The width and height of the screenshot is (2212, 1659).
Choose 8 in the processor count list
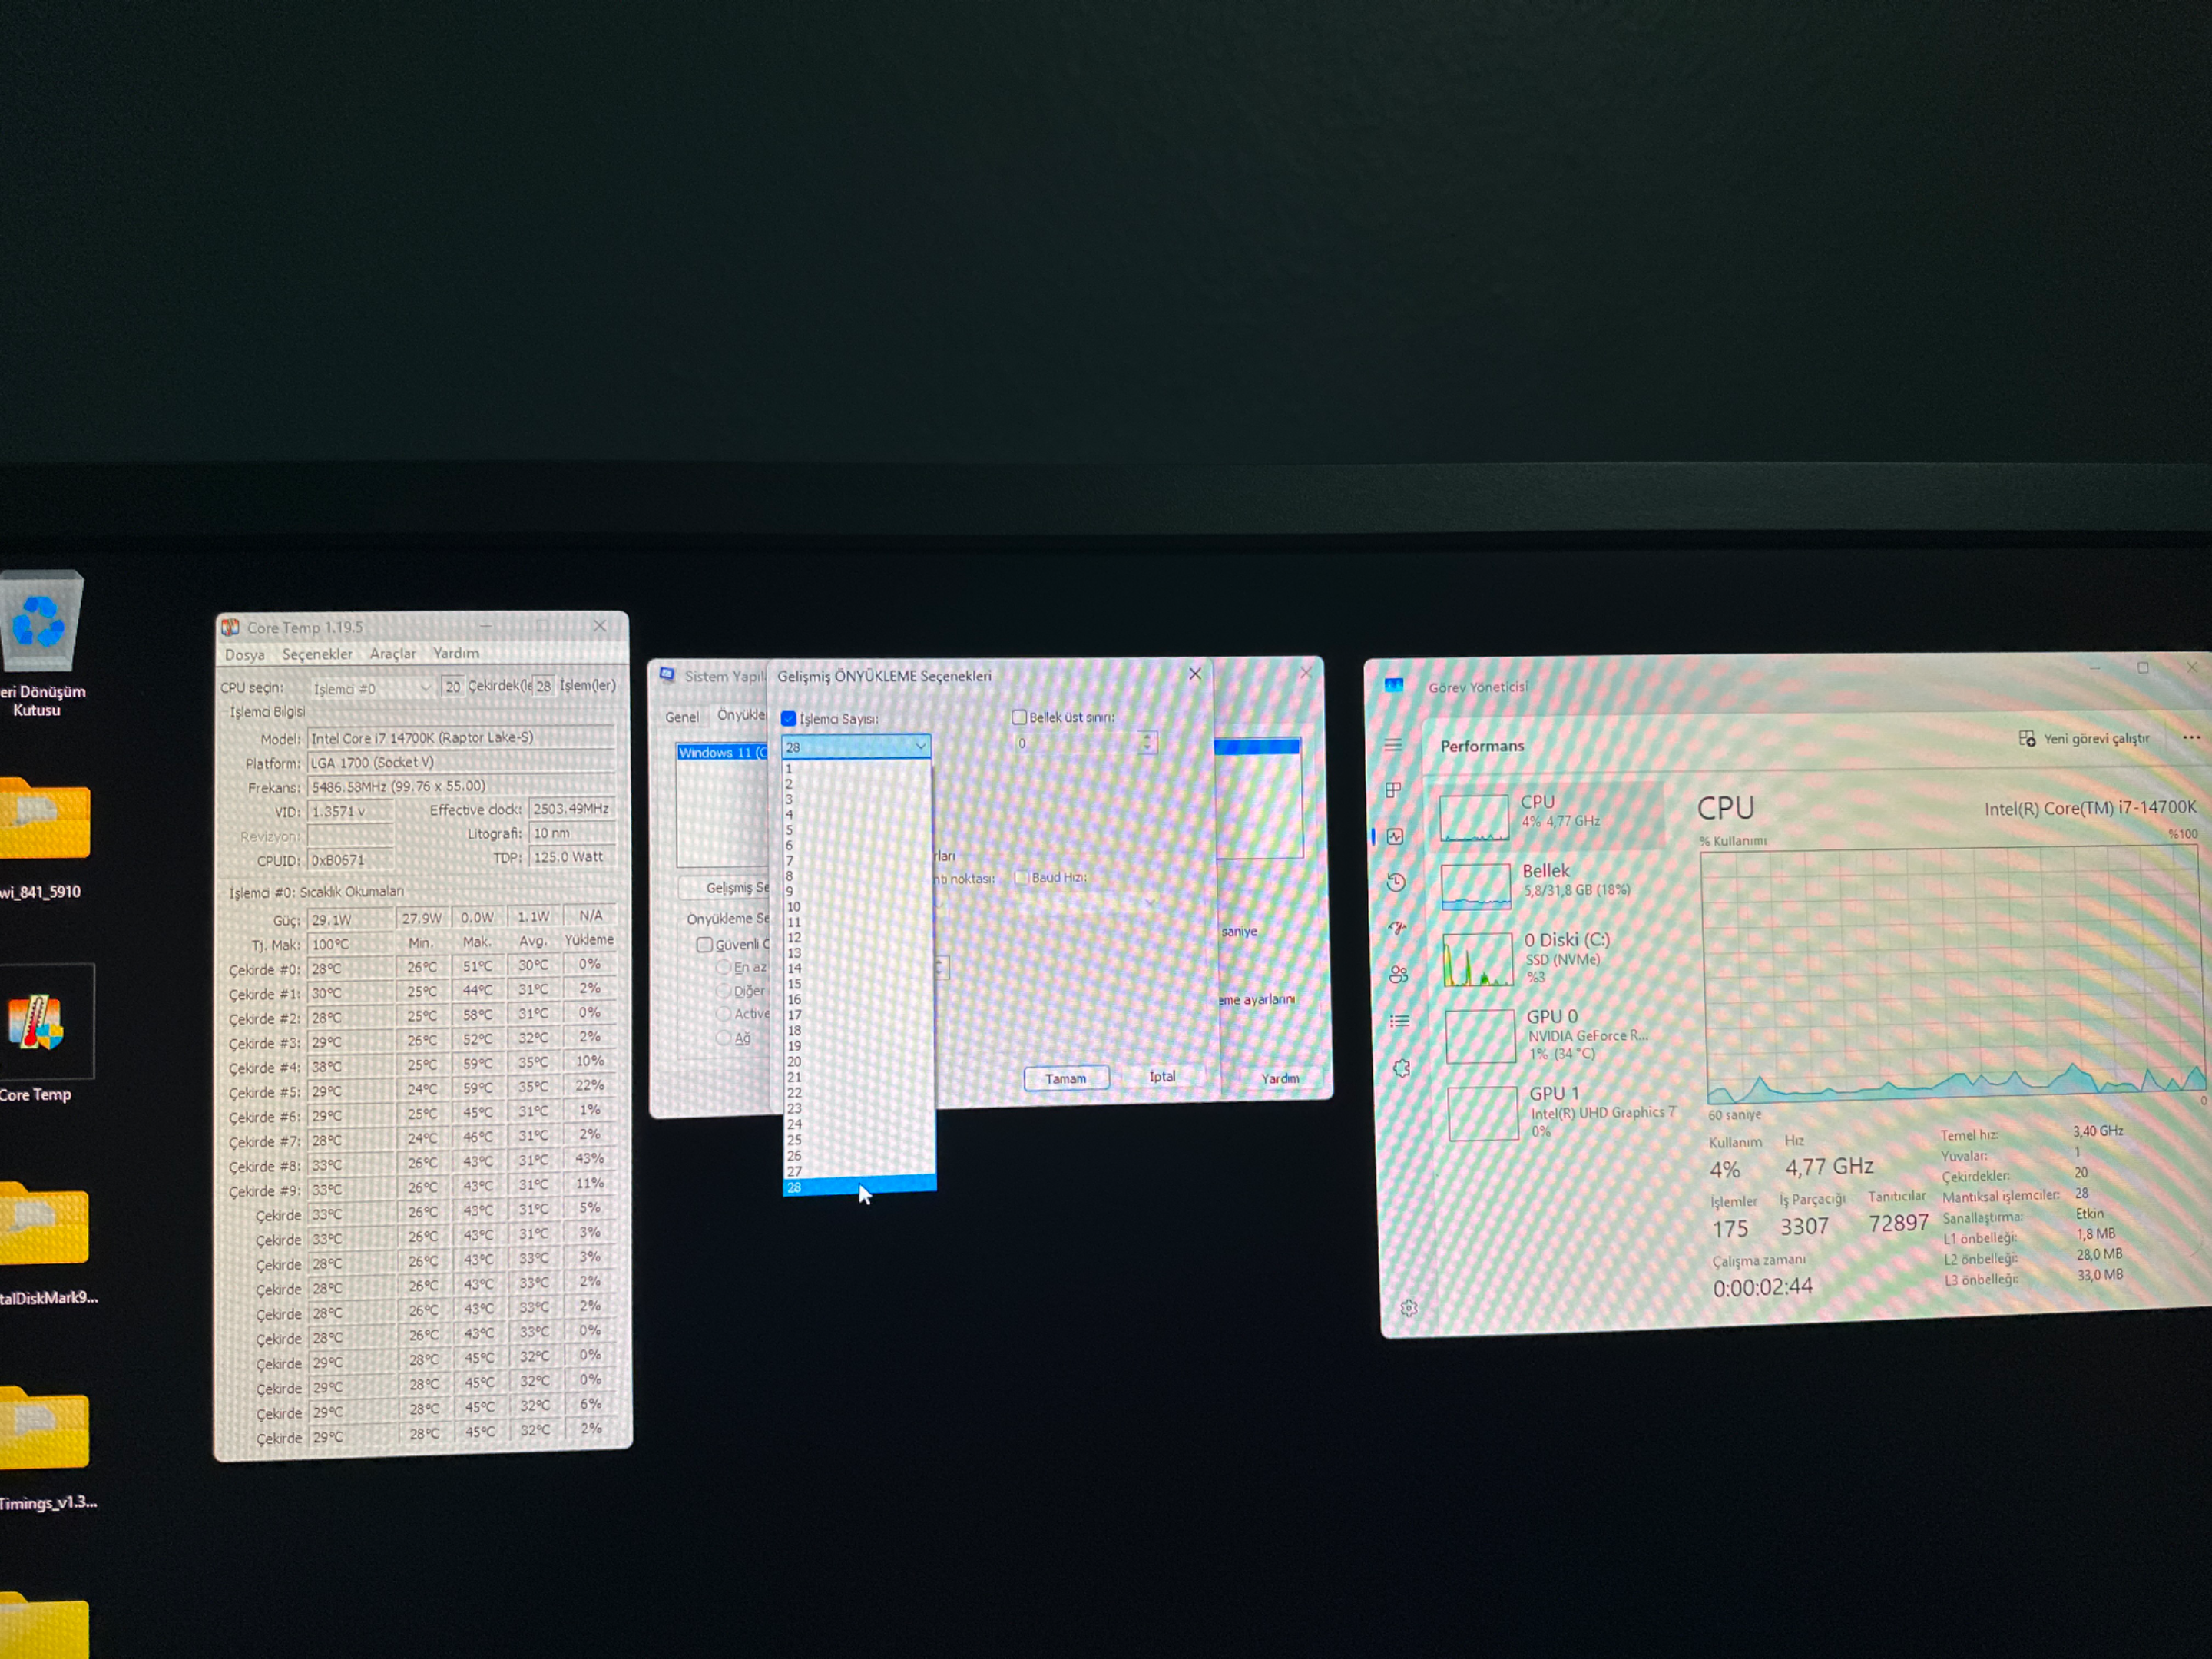pos(858,876)
